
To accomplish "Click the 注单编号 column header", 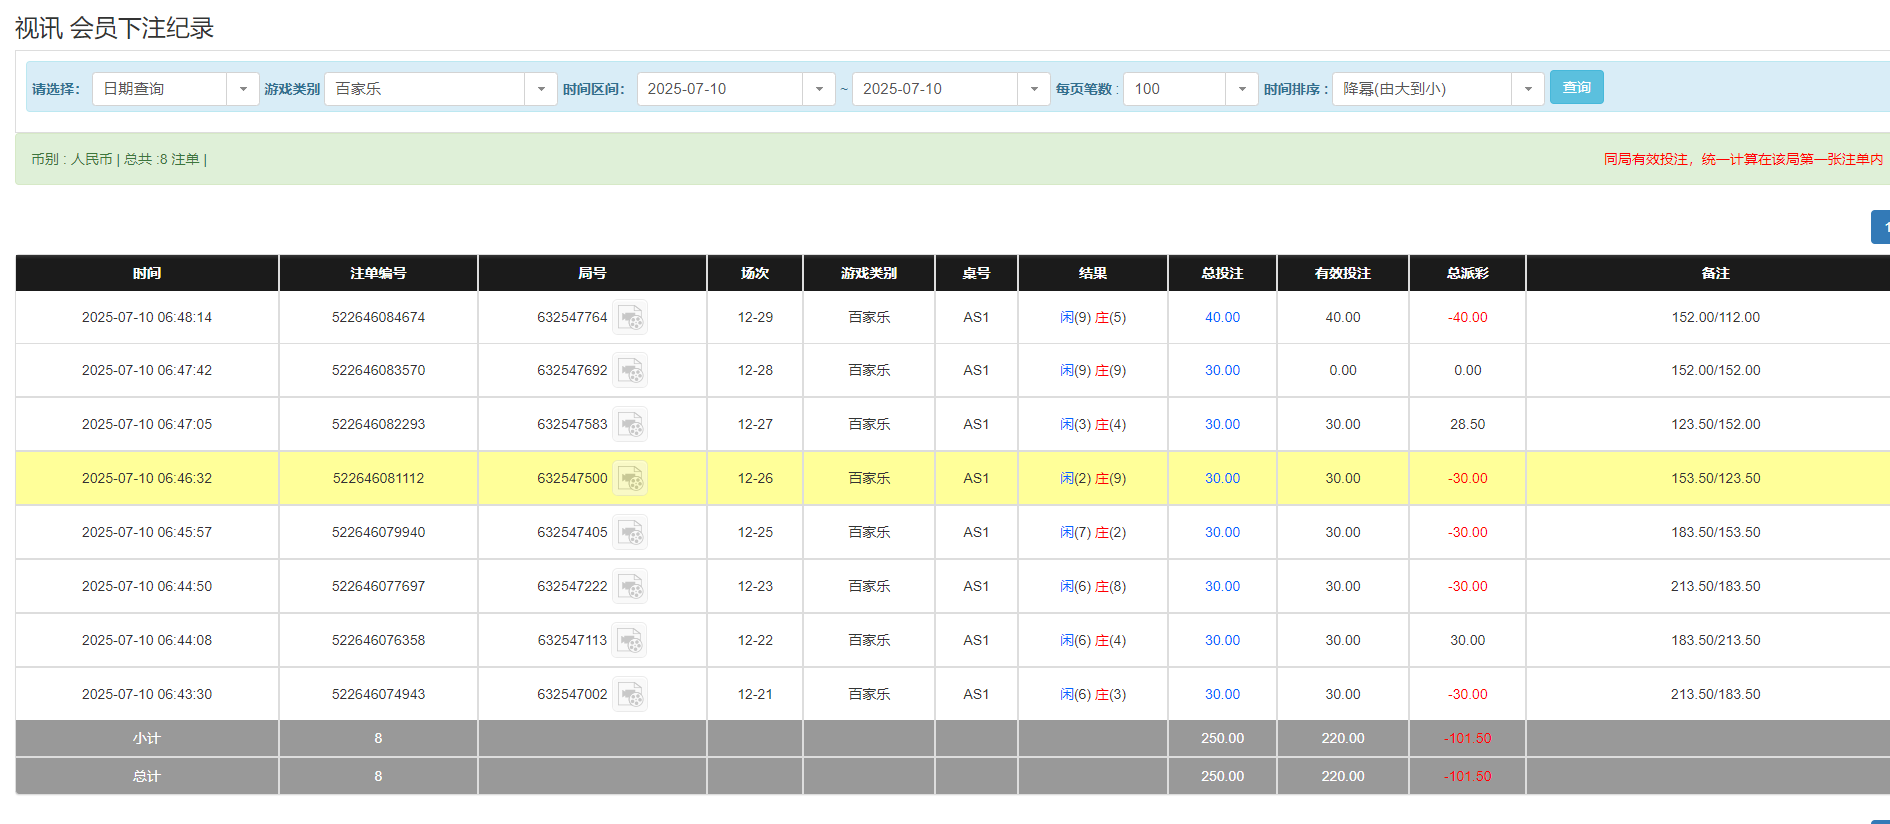I will coord(378,273).
